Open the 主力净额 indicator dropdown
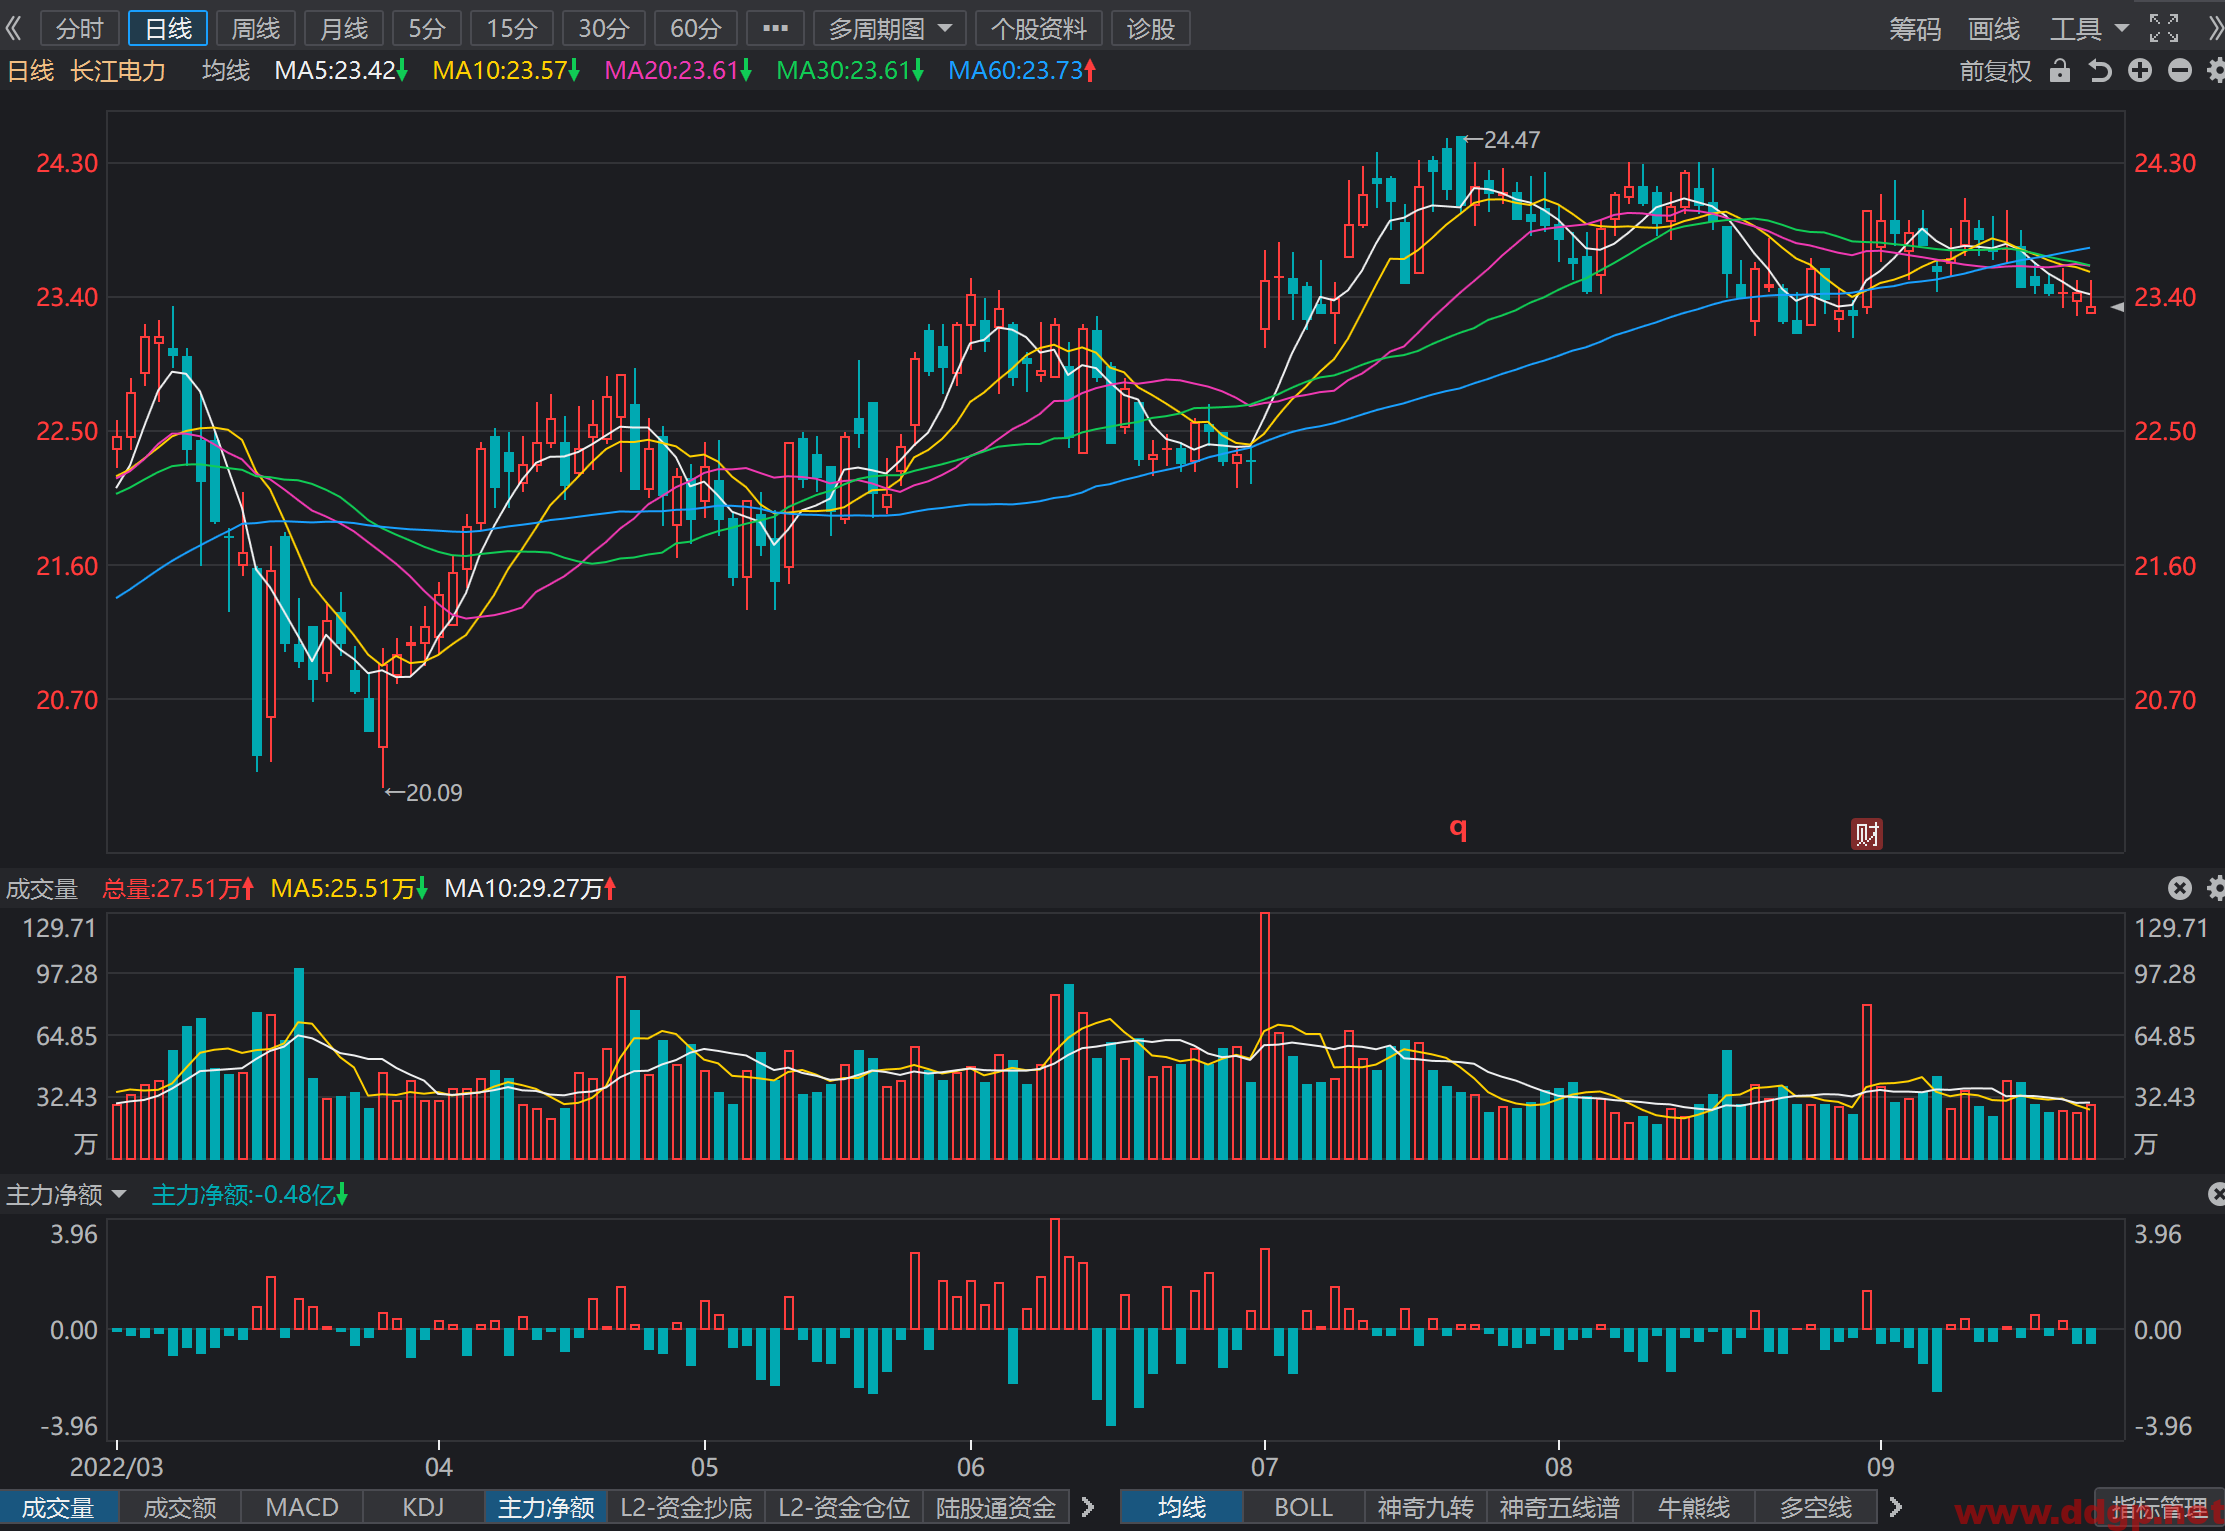This screenshot has width=2225, height=1531. click(66, 1194)
